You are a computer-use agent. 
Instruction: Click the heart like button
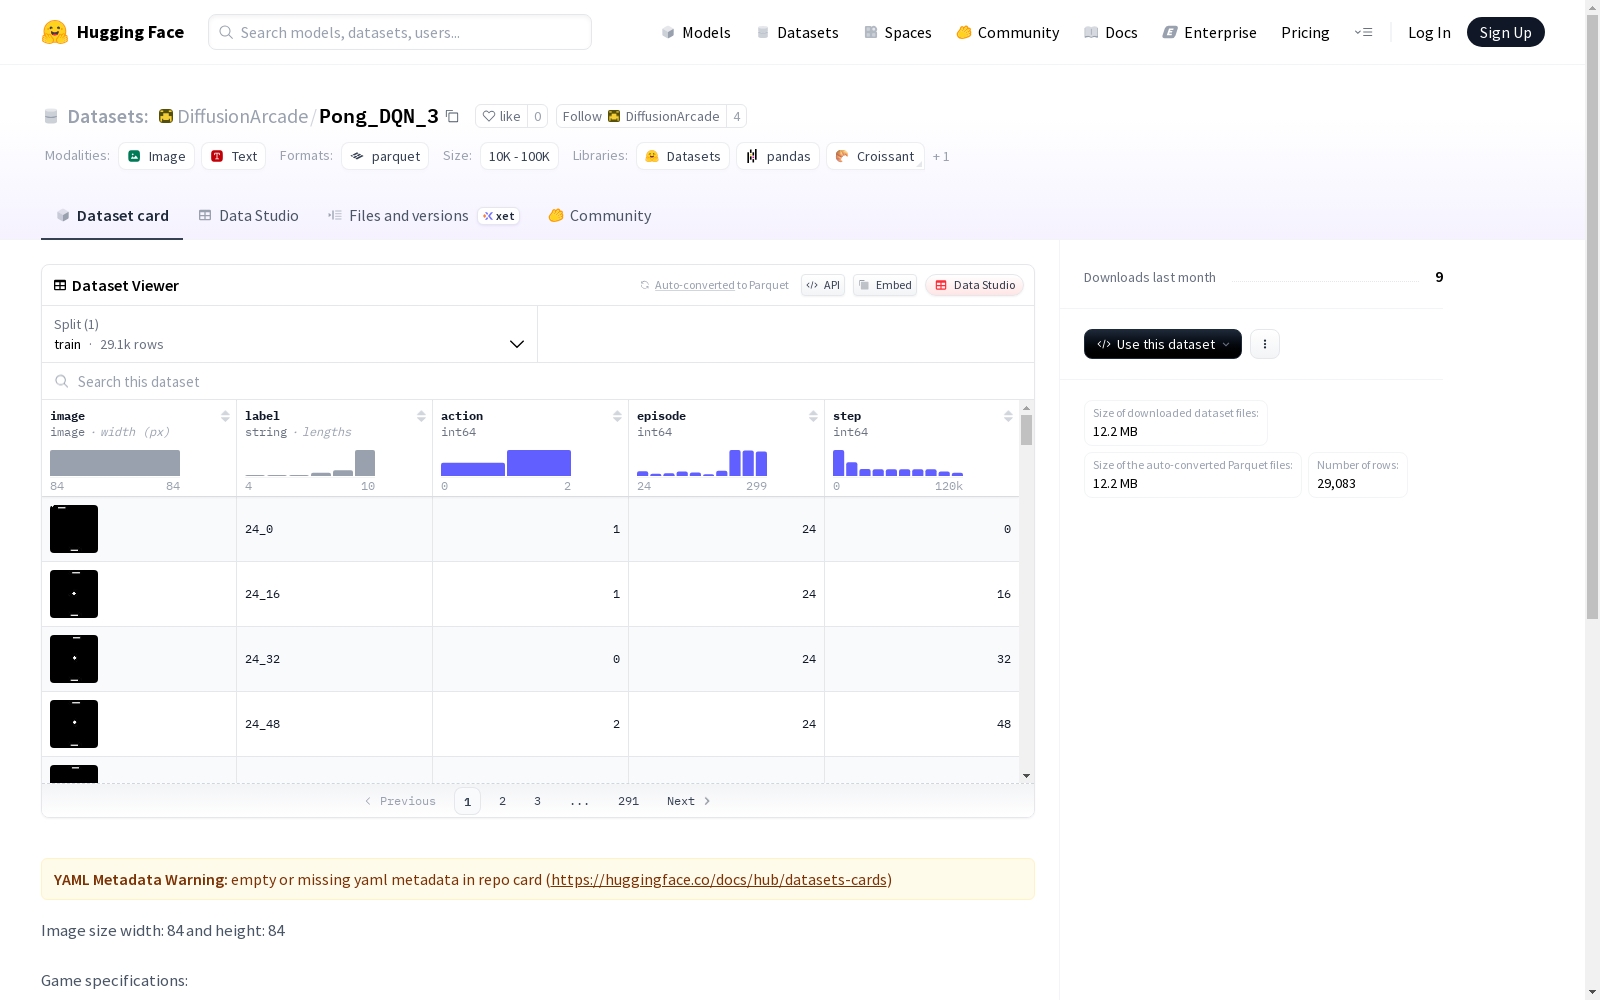(x=501, y=116)
